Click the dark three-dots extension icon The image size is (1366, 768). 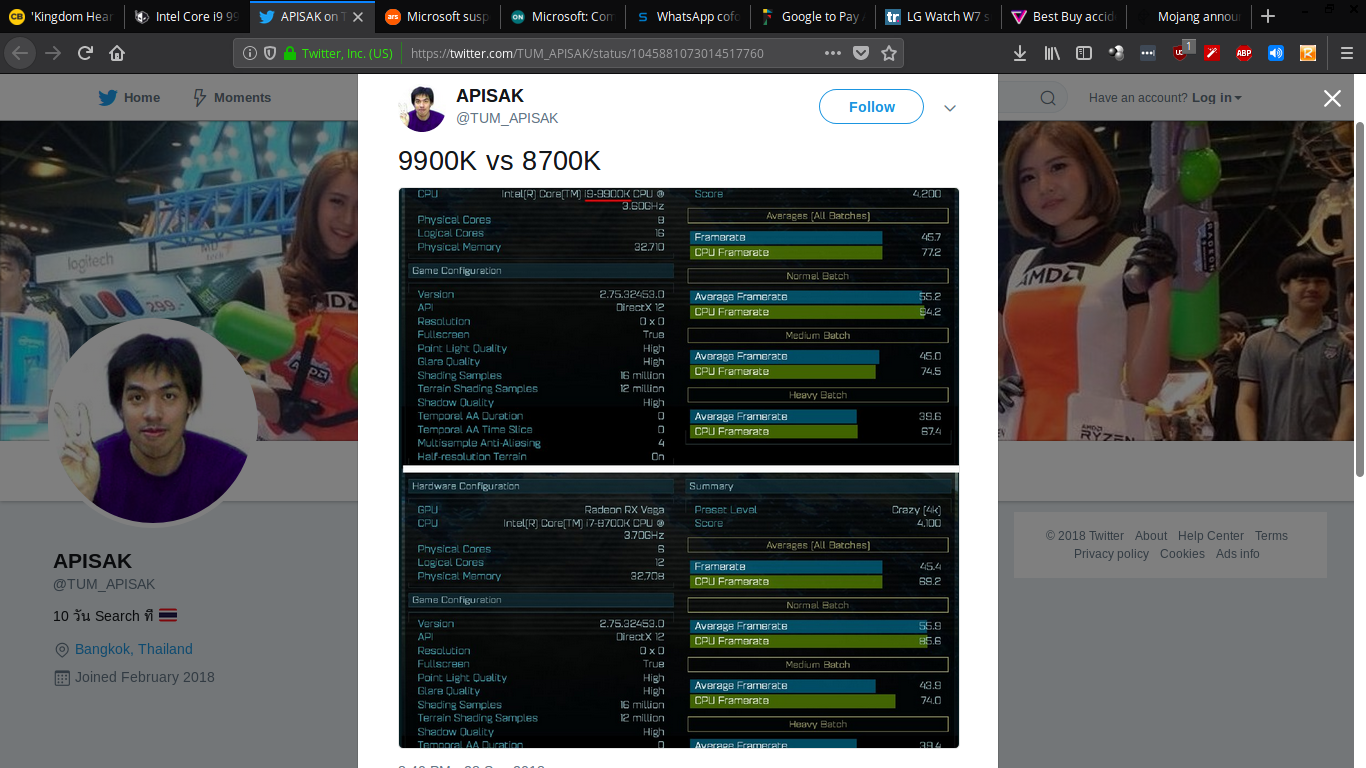1148,53
